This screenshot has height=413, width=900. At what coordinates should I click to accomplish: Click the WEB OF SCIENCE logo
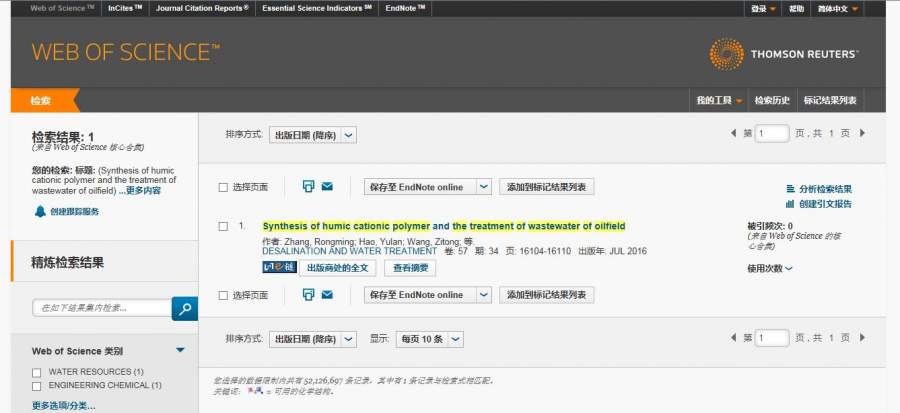[x=126, y=53]
